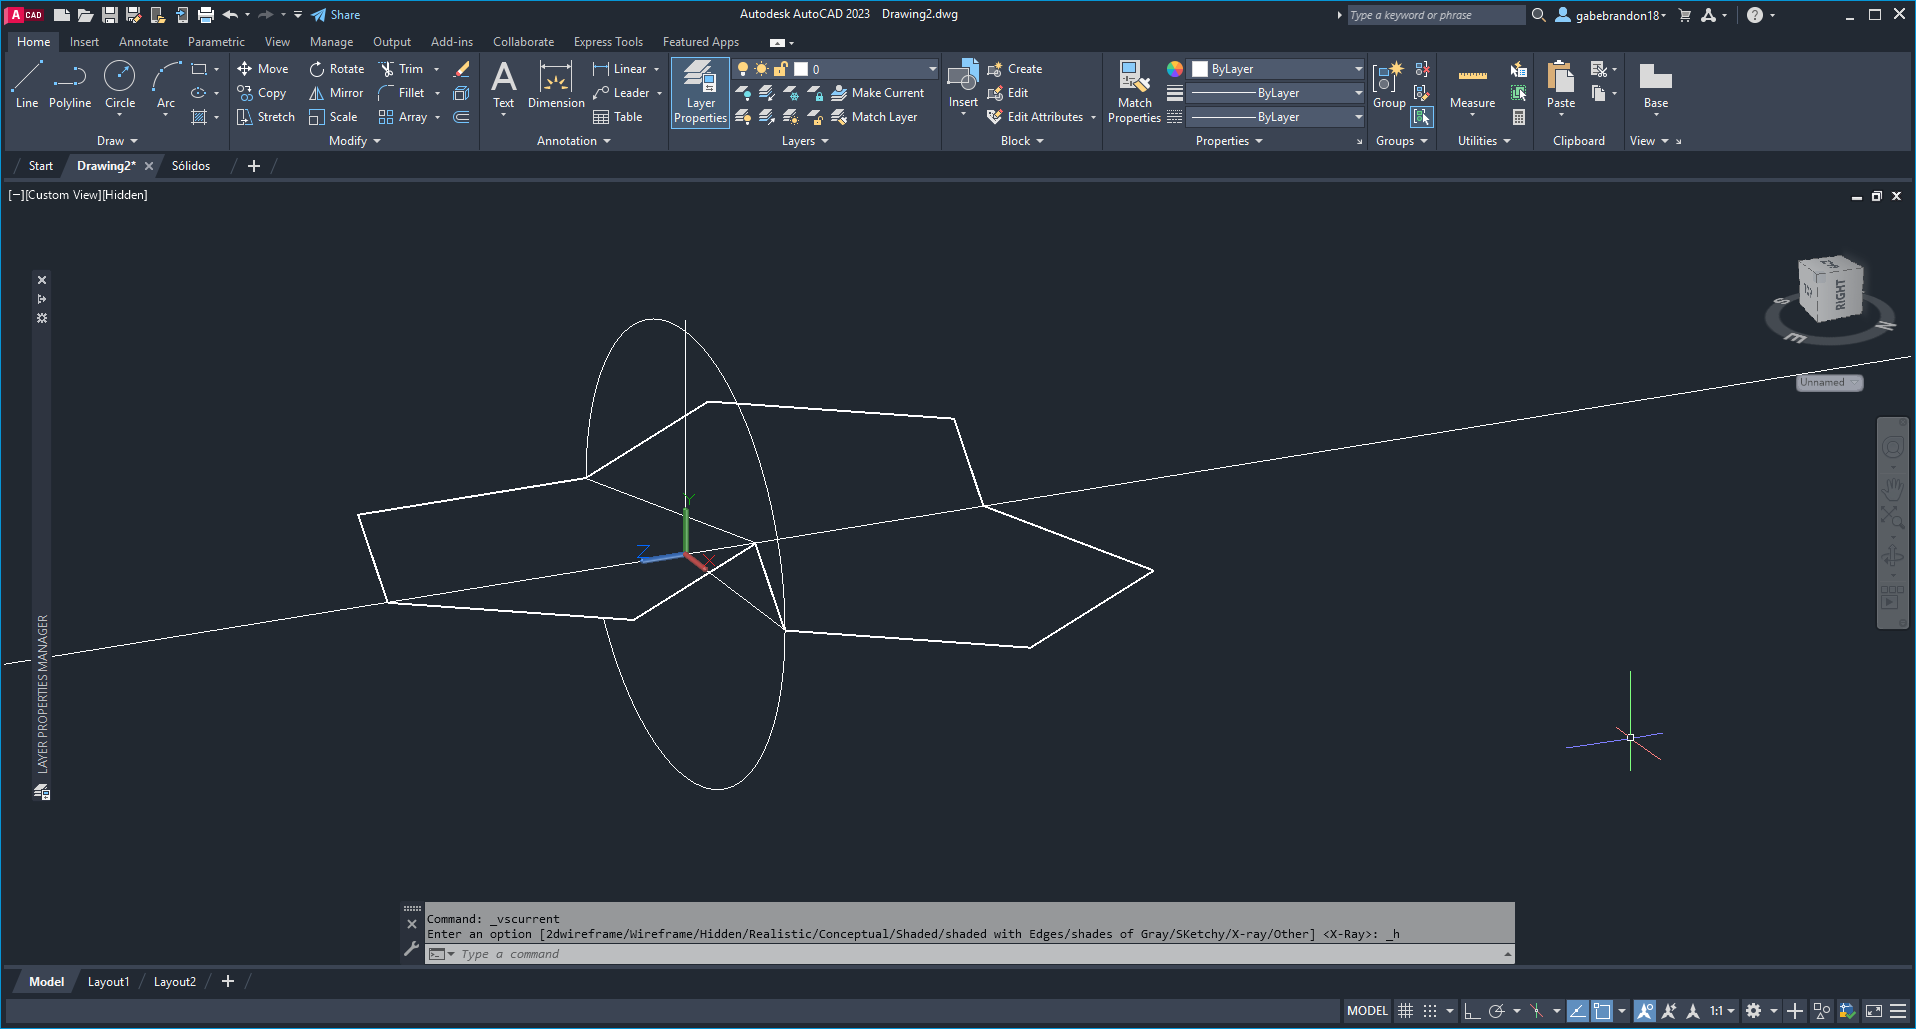Toggle snap mode in status bar

click(1430, 1011)
